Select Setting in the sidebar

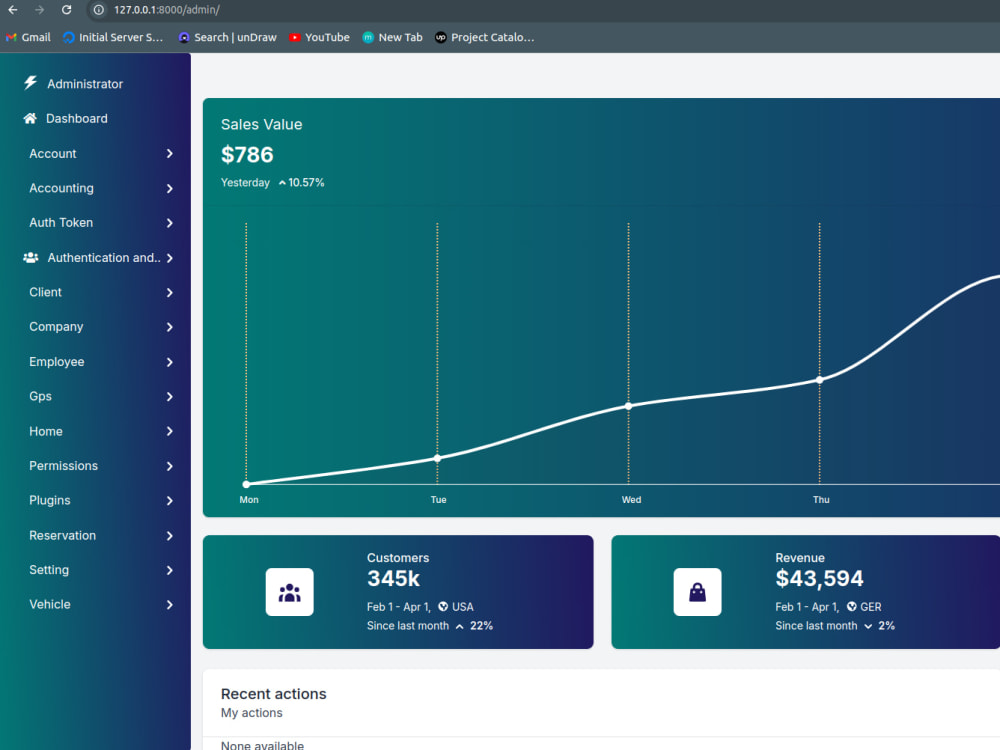tap(49, 570)
